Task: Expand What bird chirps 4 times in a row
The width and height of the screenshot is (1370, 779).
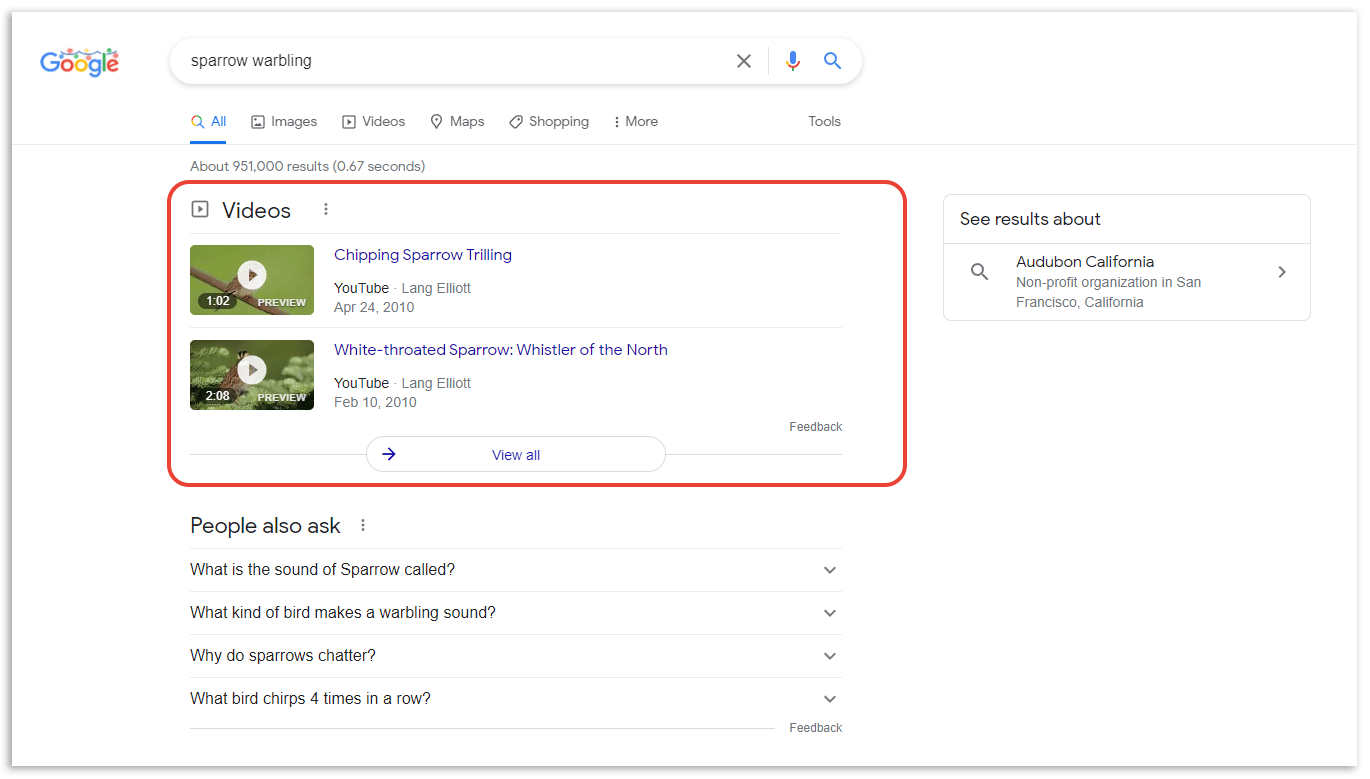Action: tap(516, 699)
